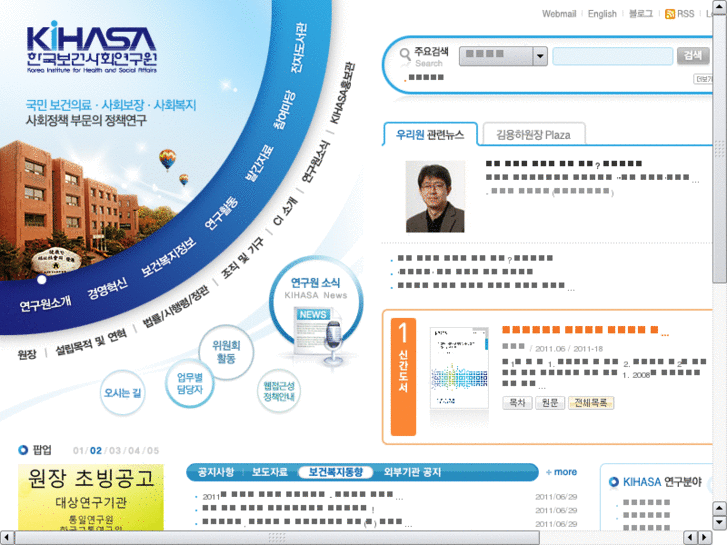
Task: Open the 참여마당 menu
Action: 284,109
